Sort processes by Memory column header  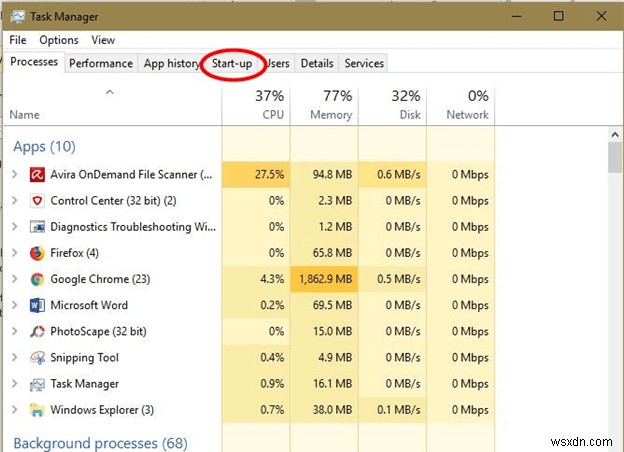(324, 105)
